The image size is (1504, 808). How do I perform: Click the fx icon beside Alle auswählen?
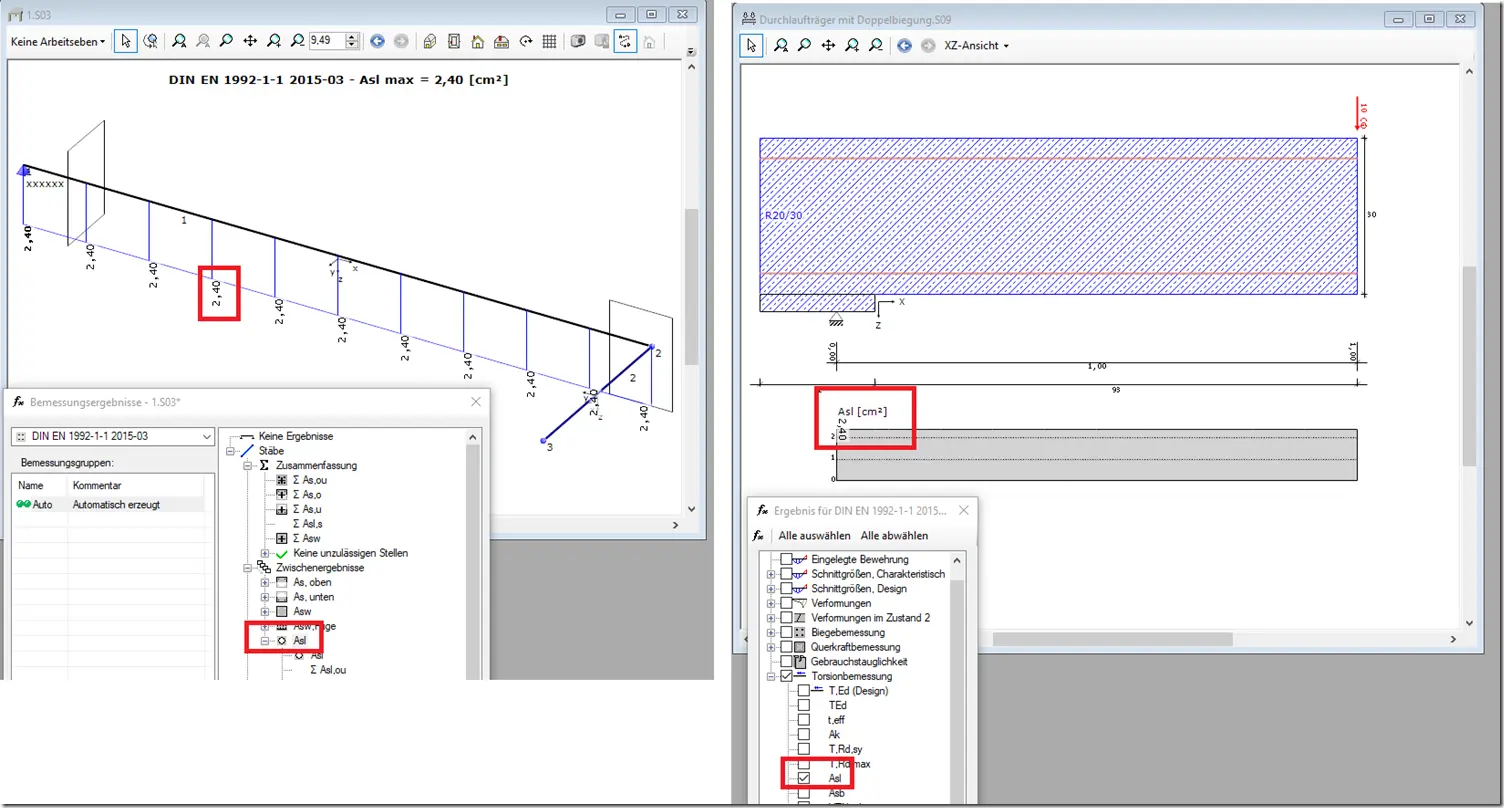click(x=759, y=536)
